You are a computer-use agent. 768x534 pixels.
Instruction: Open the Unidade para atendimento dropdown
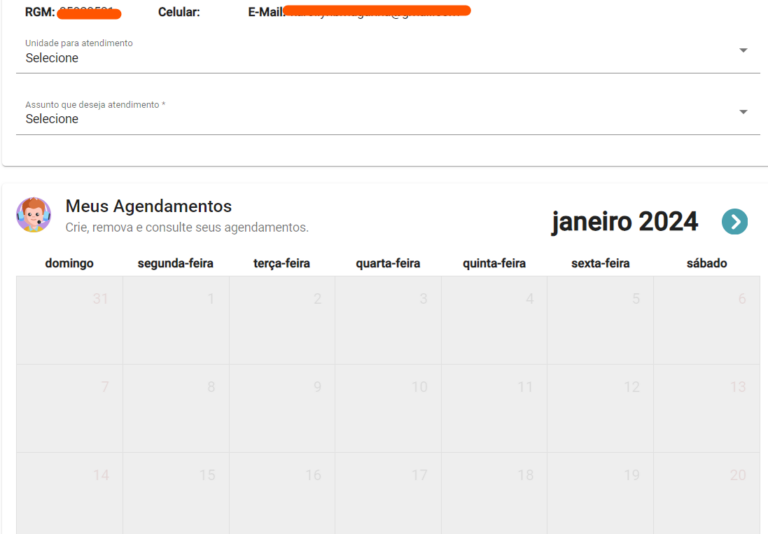point(380,58)
